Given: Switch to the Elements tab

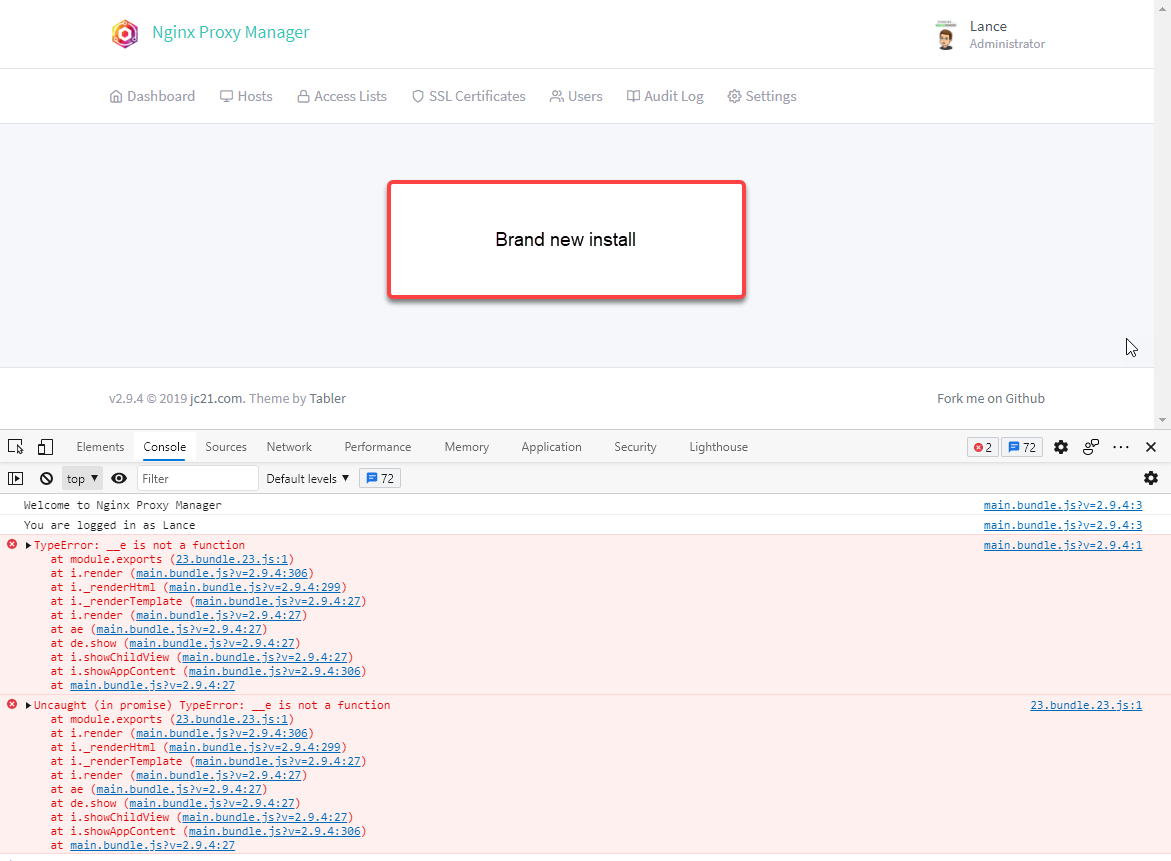Looking at the screenshot, I should point(100,447).
